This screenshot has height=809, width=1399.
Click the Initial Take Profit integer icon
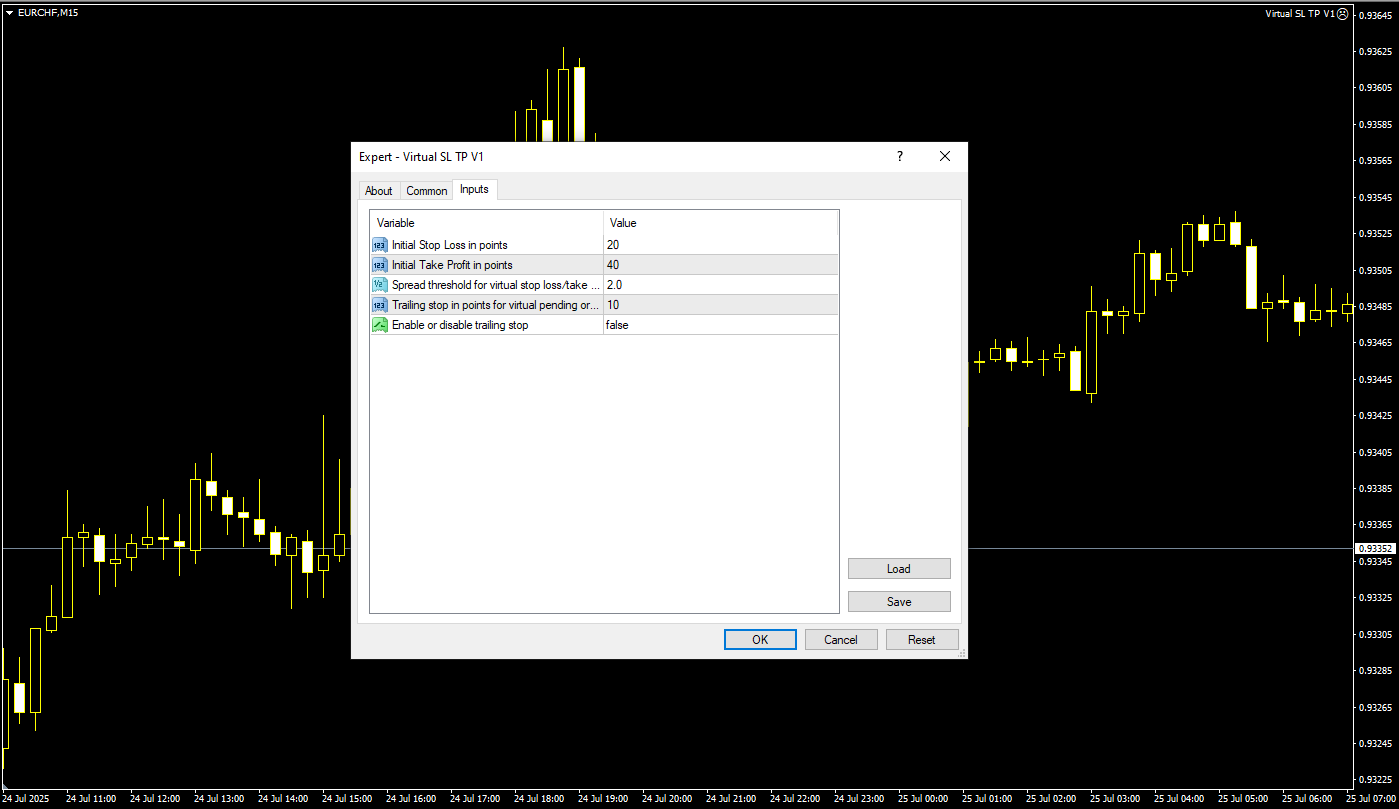[379, 265]
